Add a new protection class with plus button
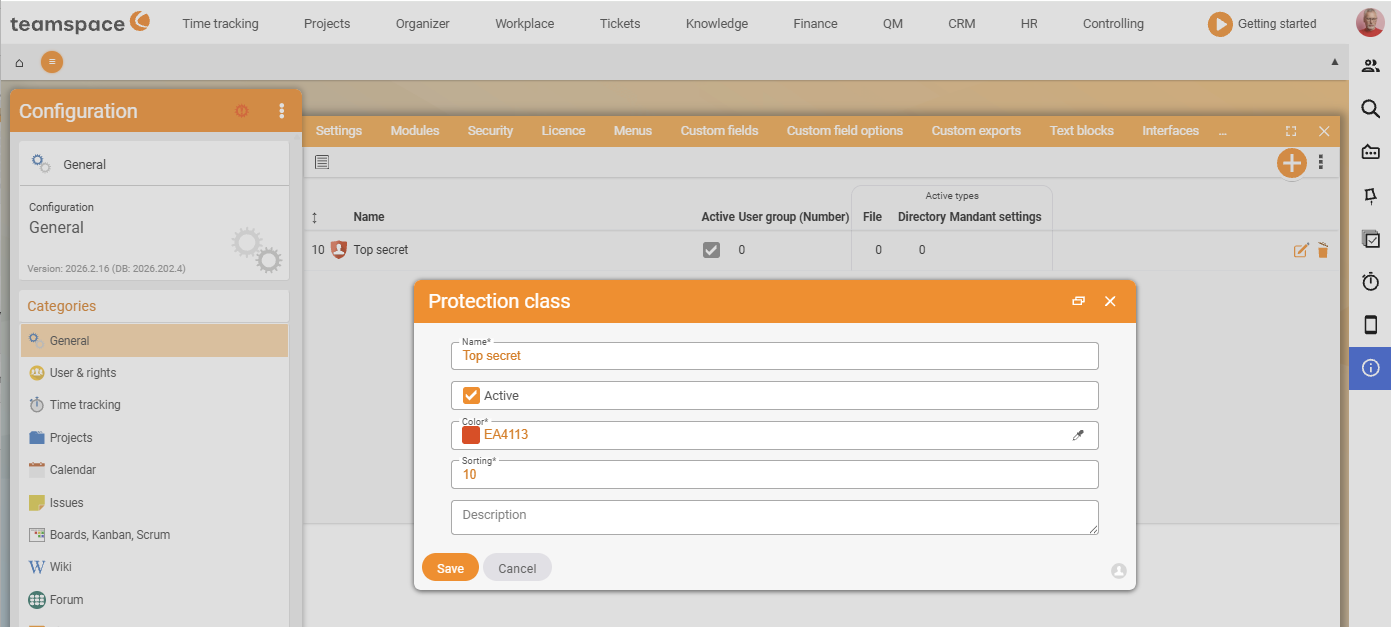 click(x=1292, y=163)
